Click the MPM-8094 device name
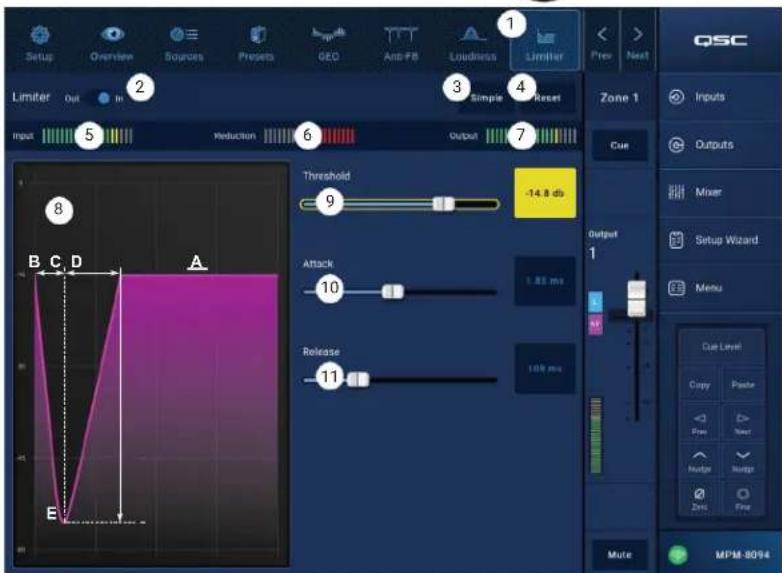Viewport: 782px width, 573px height. pyautogui.click(x=742, y=555)
